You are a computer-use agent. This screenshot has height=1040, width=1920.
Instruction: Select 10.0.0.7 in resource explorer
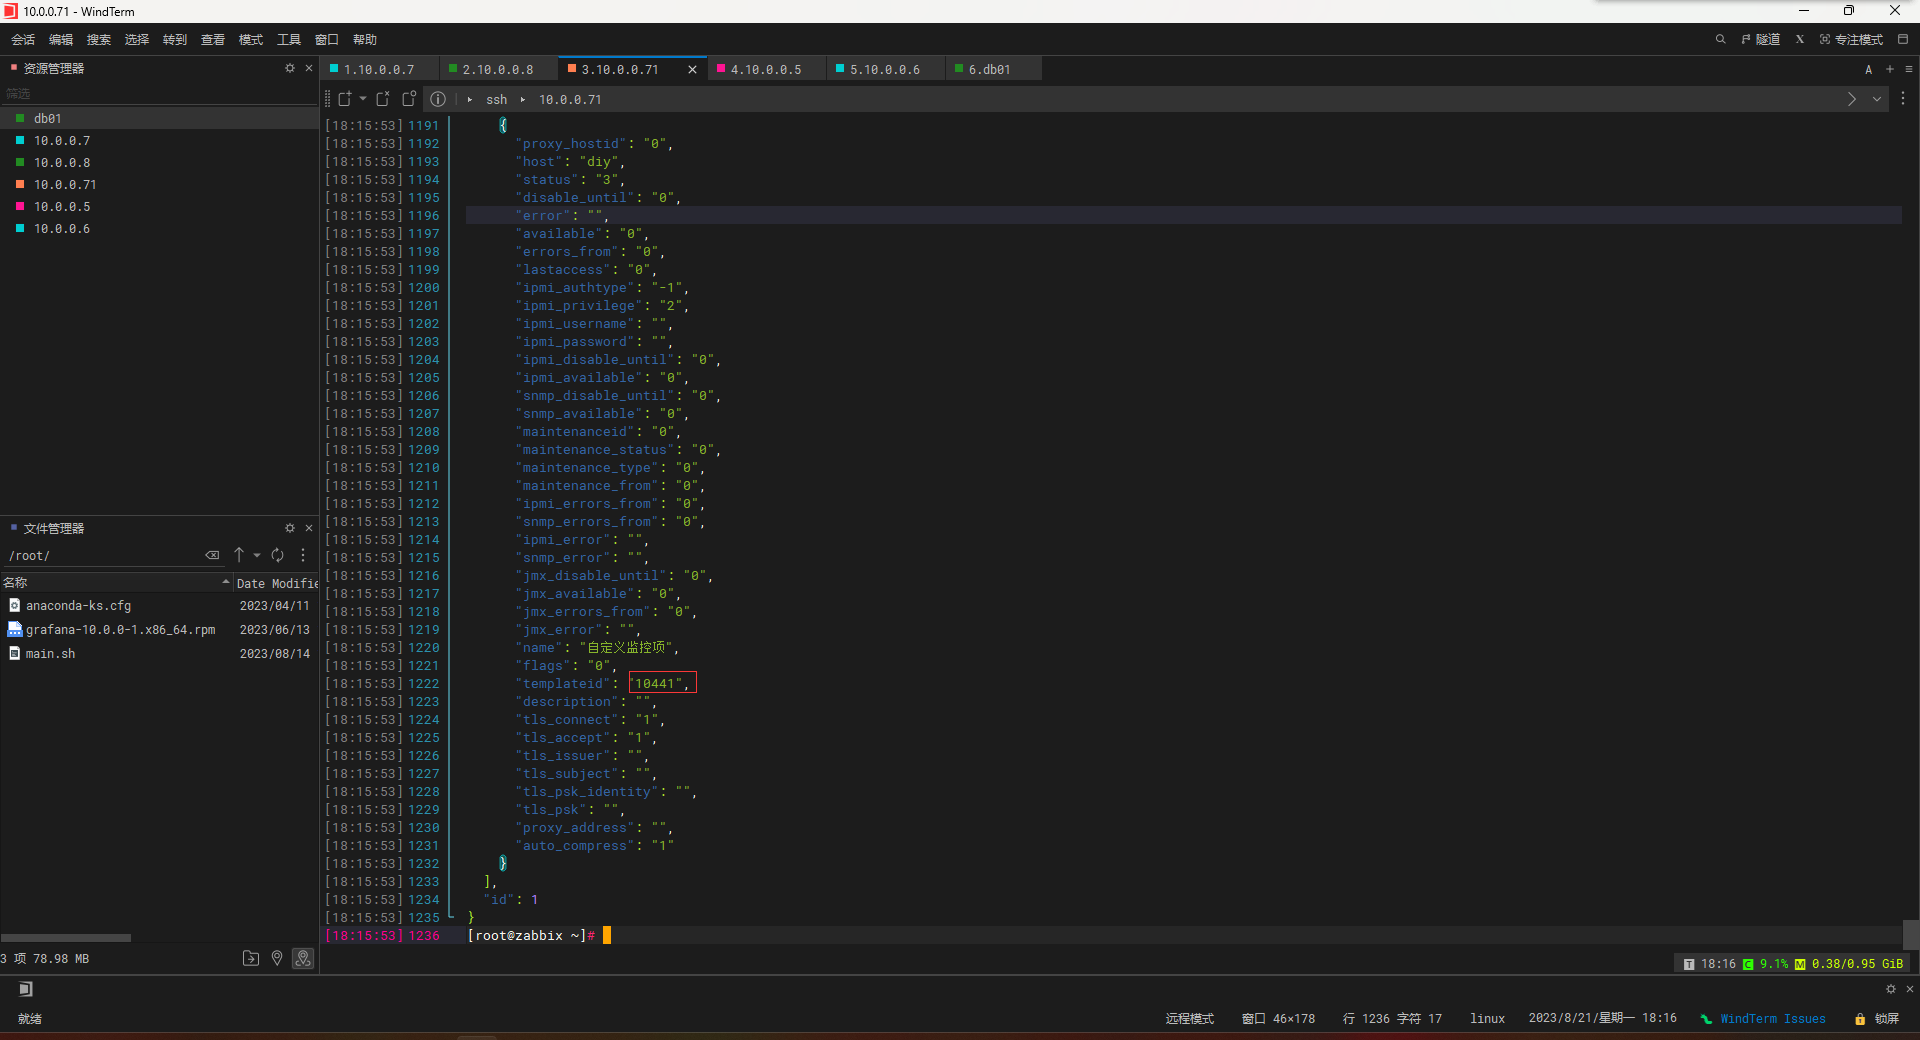click(x=159, y=141)
